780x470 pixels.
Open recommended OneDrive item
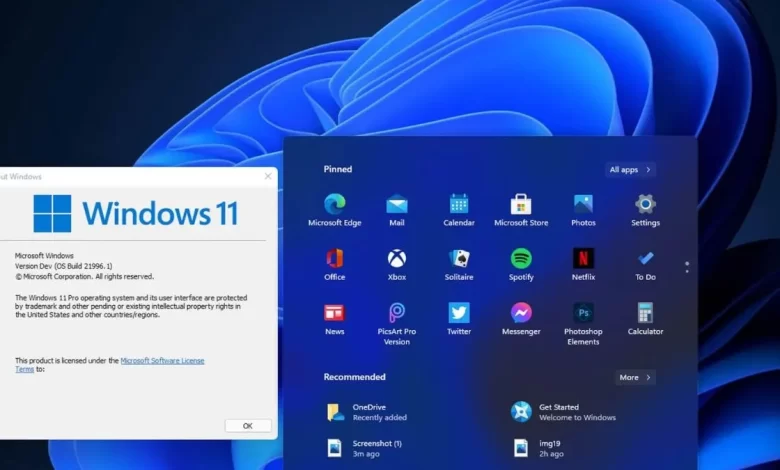point(367,412)
